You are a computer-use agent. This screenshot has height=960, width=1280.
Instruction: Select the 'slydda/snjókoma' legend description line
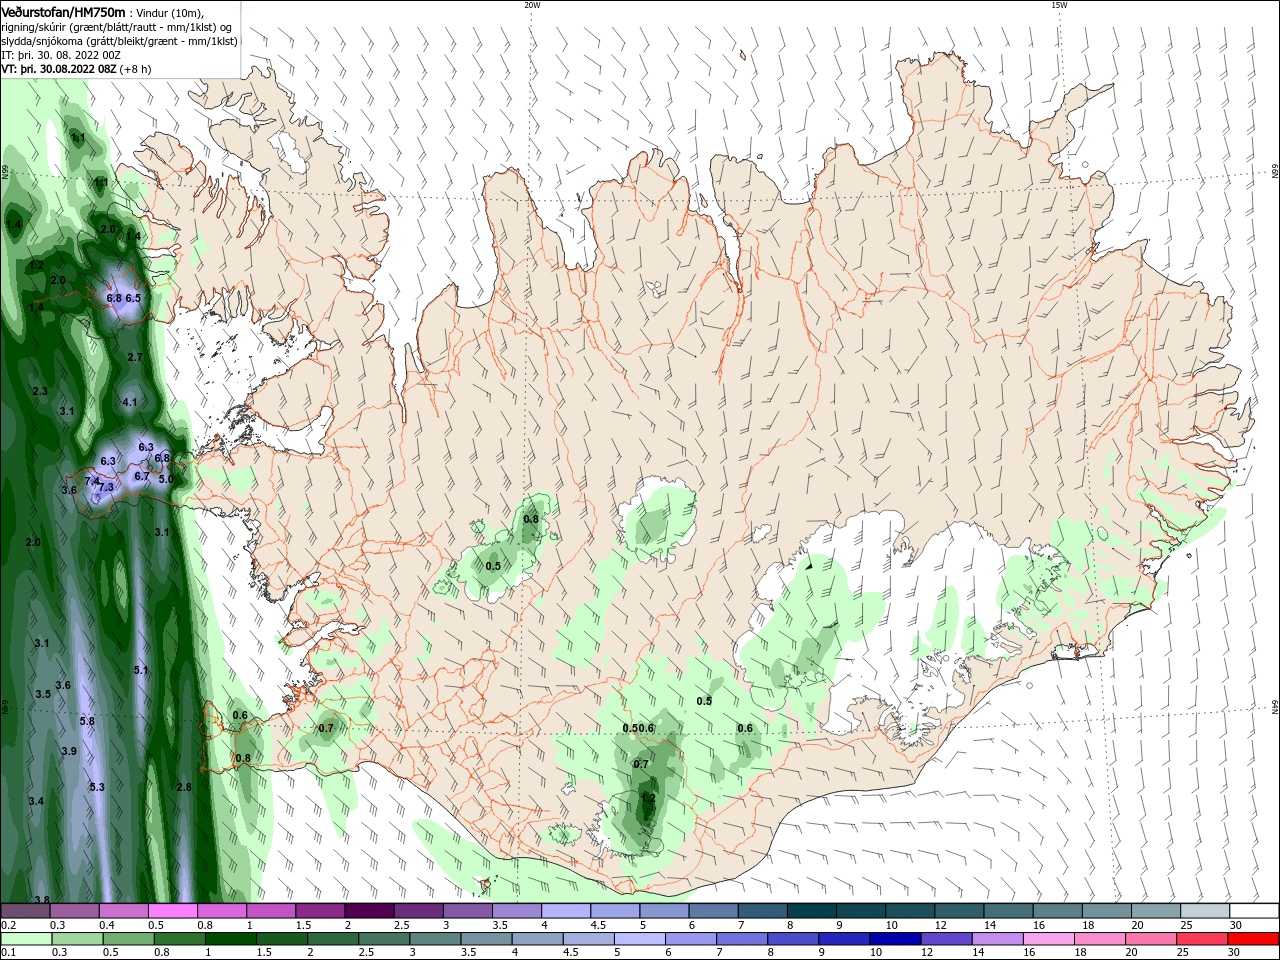119,41
